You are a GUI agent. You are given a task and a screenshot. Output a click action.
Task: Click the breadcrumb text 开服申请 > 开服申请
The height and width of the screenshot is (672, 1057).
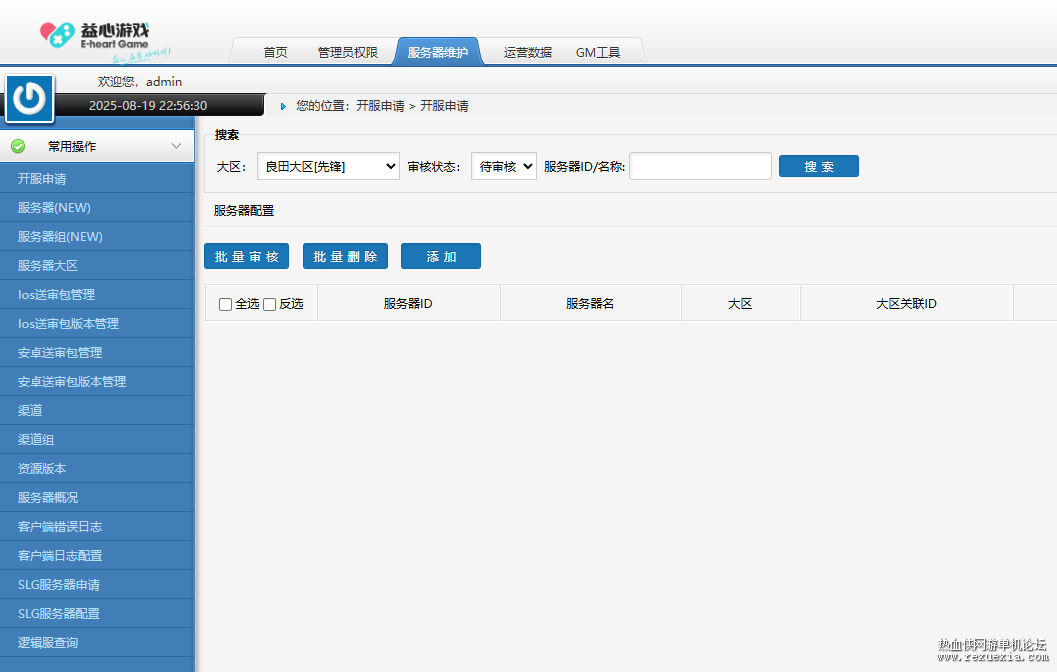pos(412,106)
